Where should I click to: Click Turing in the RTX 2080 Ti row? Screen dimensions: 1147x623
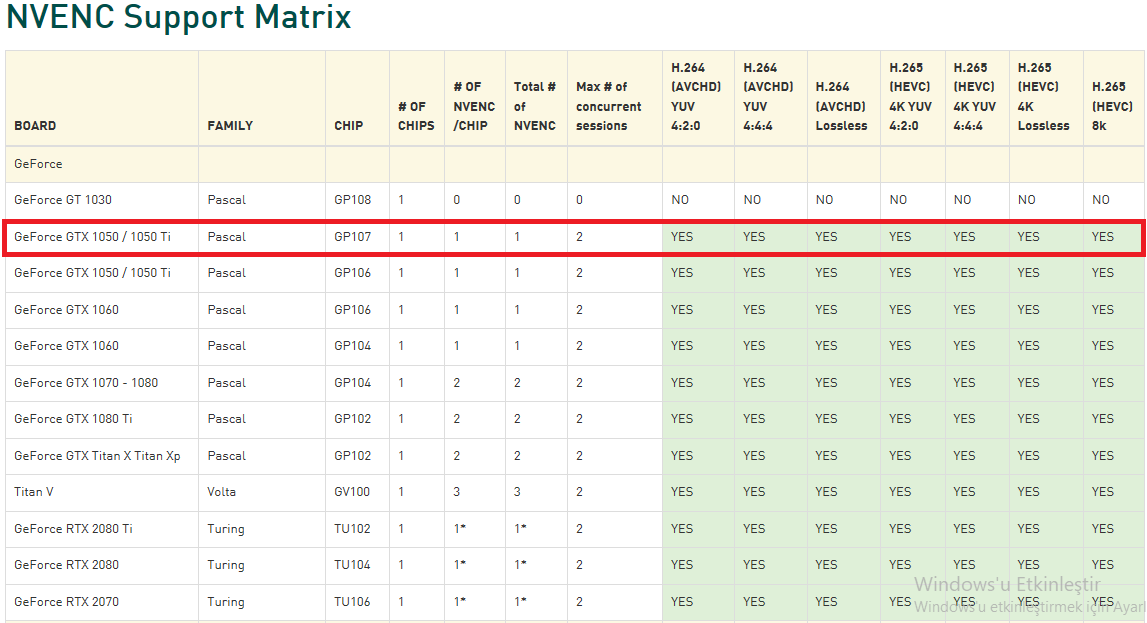[x=226, y=529]
